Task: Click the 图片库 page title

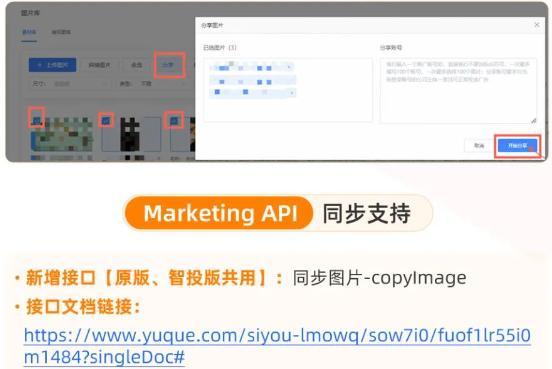Action: click(31, 13)
